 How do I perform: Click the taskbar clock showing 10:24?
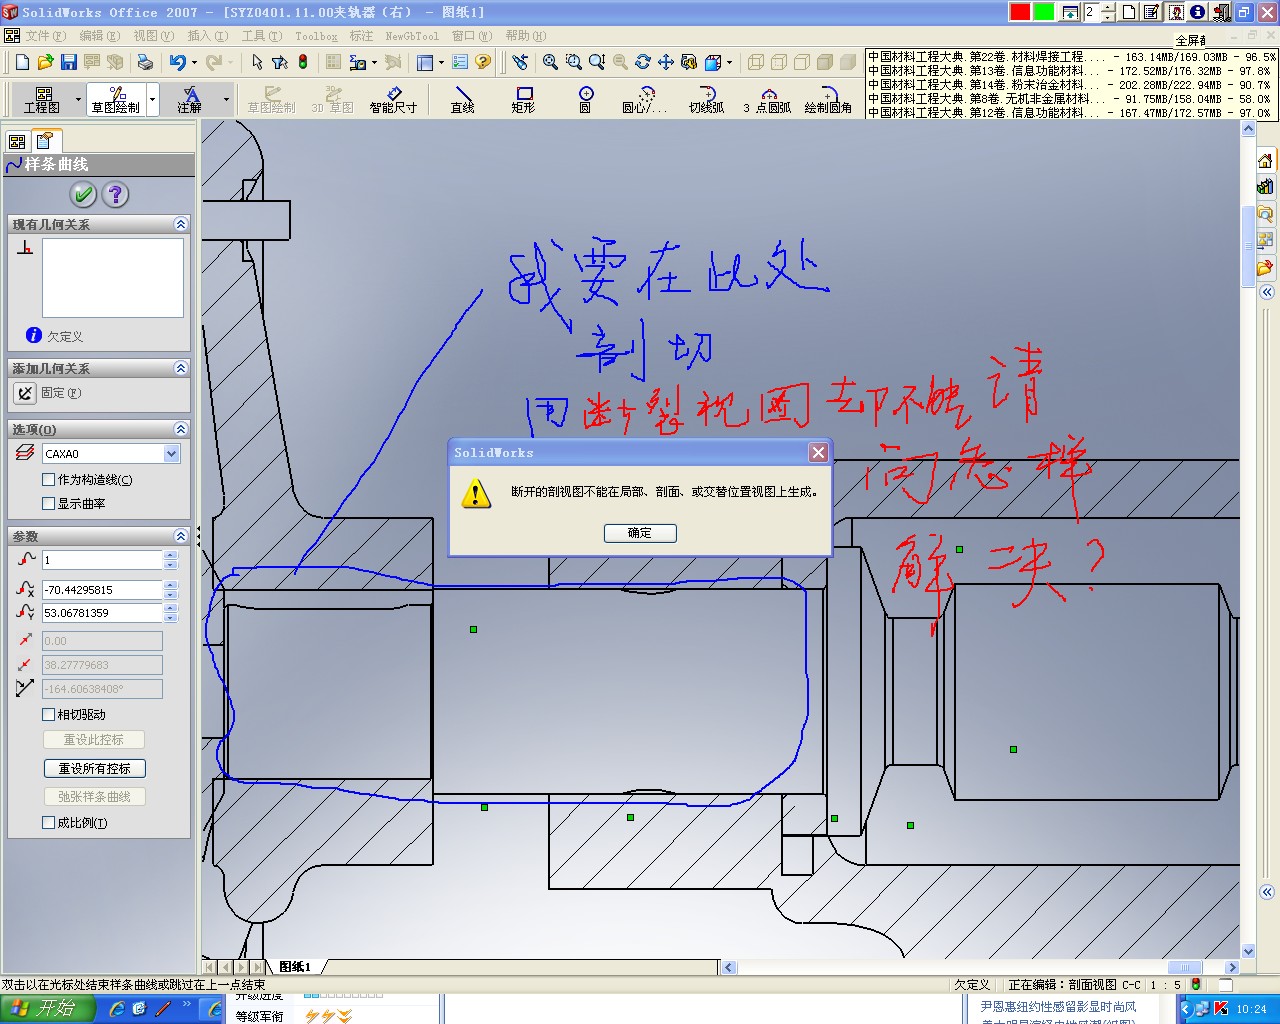pos(1251,1009)
